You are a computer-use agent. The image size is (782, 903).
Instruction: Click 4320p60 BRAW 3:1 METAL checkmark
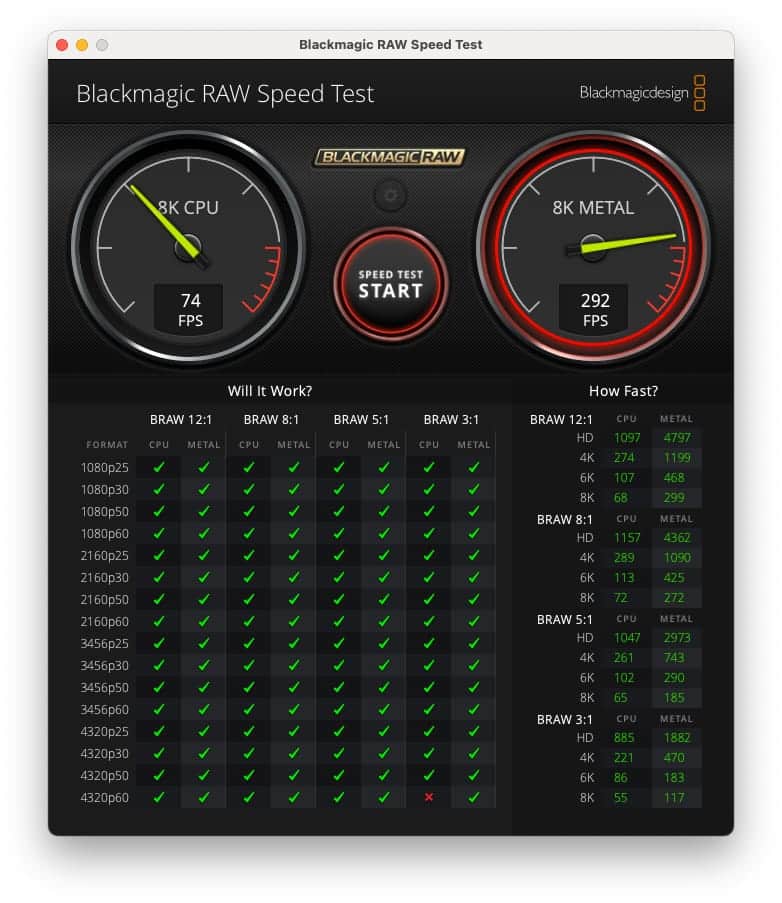(473, 798)
